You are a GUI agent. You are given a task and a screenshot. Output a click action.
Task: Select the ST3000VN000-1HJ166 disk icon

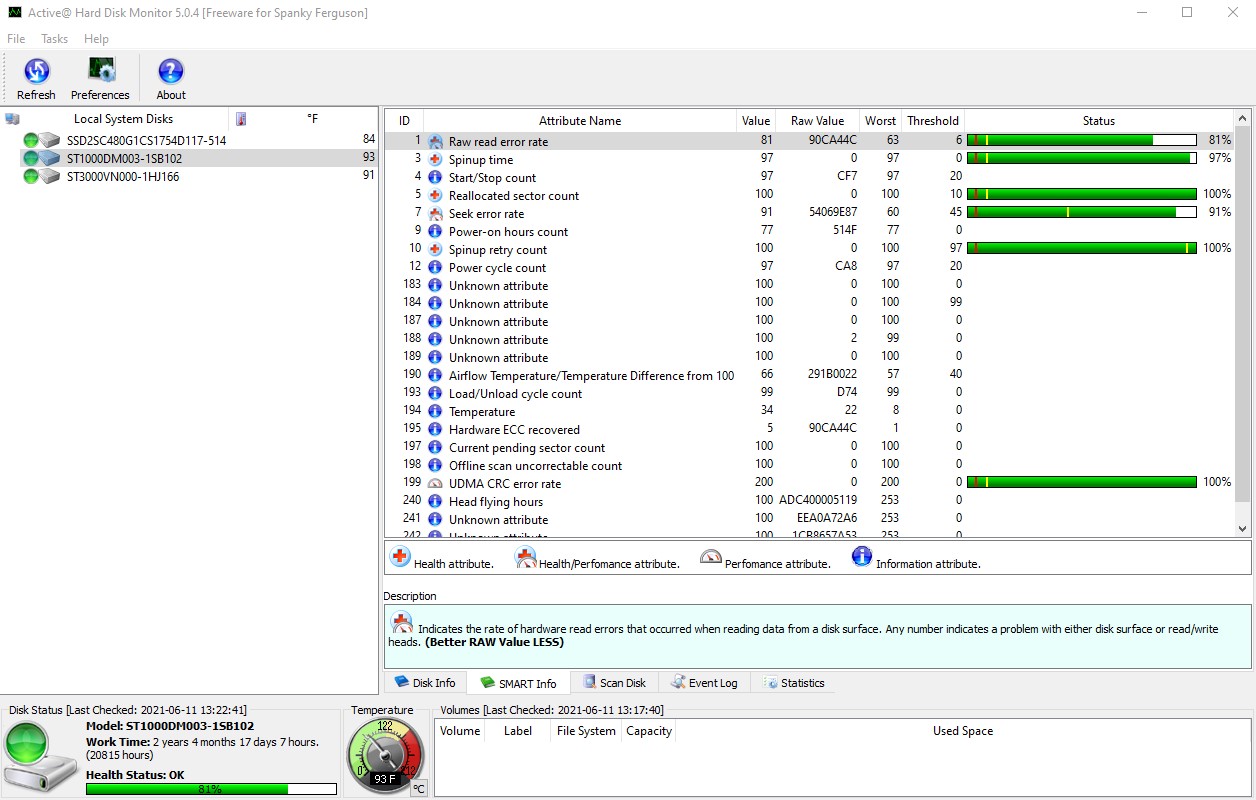tap(41, 177)
